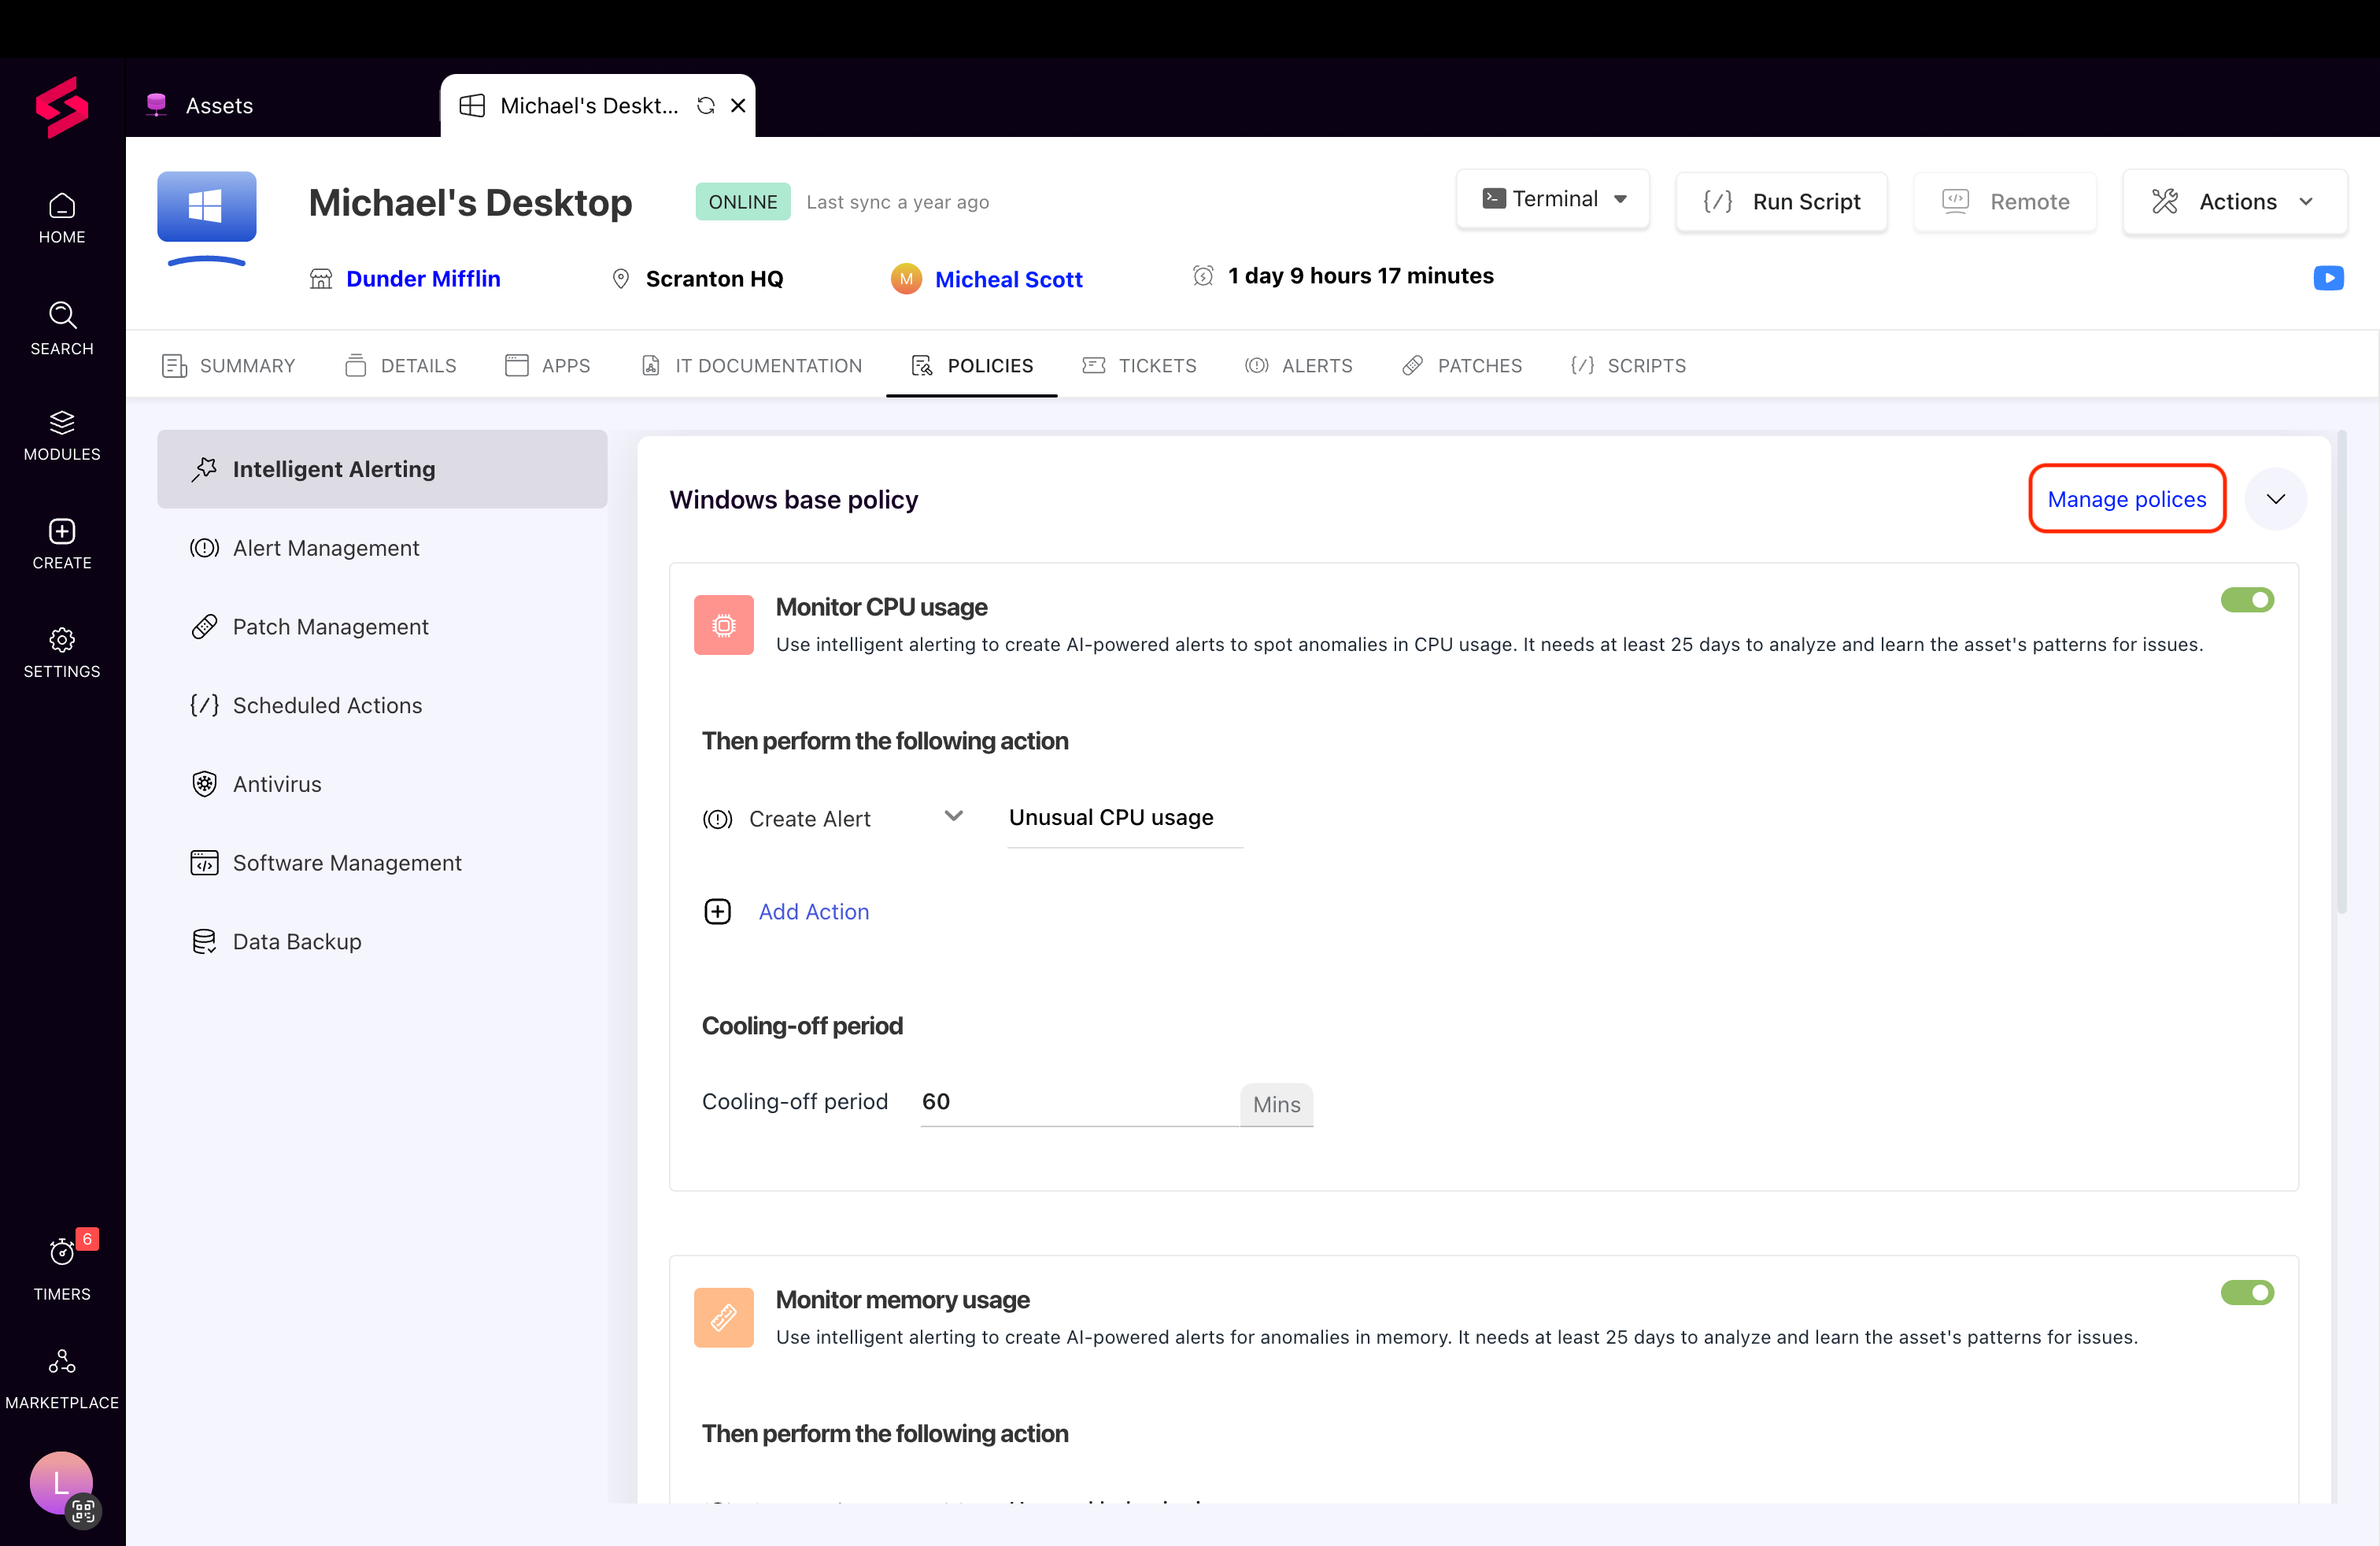The image size is (2380, 1546).
Task: Refresh the Michael's Desktop tab
Action: (x=706, y=106)
